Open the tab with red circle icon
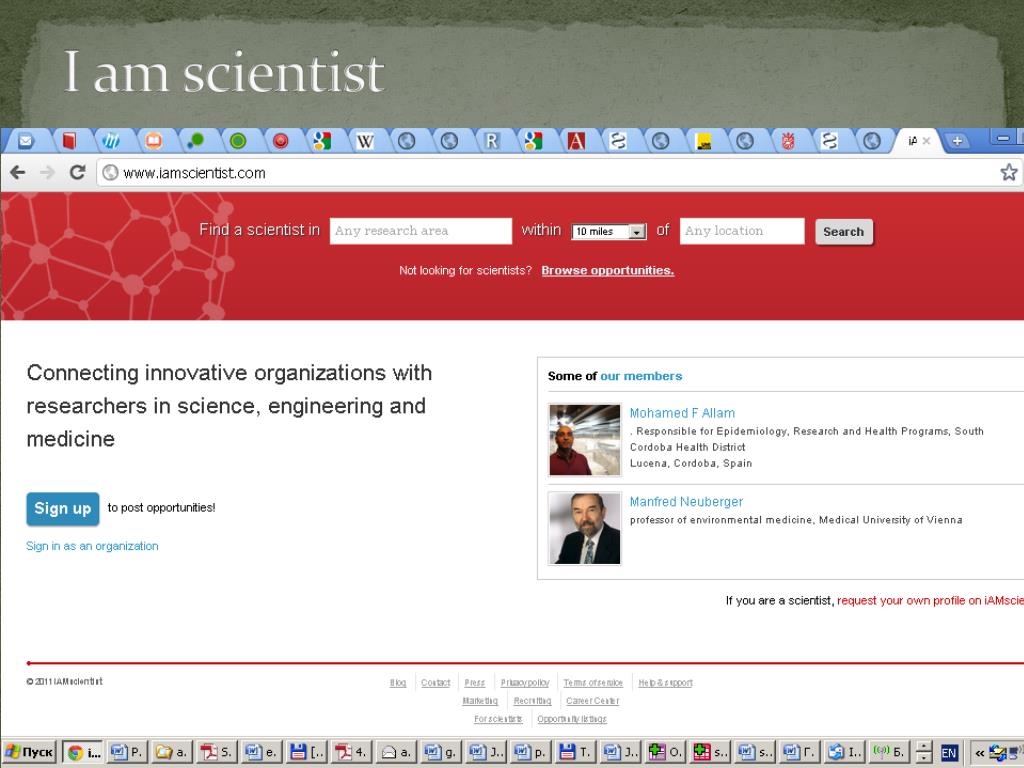 (280, 140)
